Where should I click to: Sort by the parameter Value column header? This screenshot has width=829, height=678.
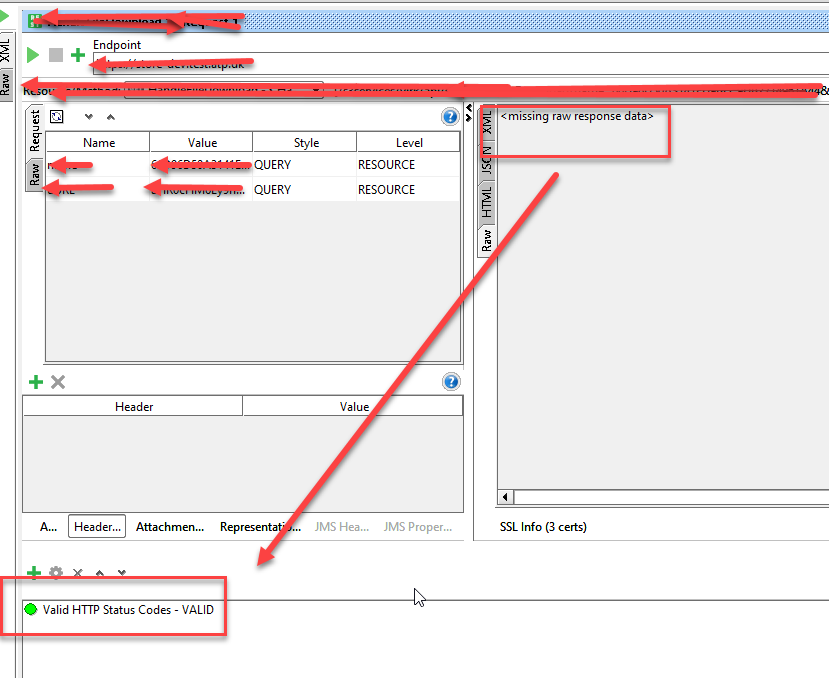(202, 143)
